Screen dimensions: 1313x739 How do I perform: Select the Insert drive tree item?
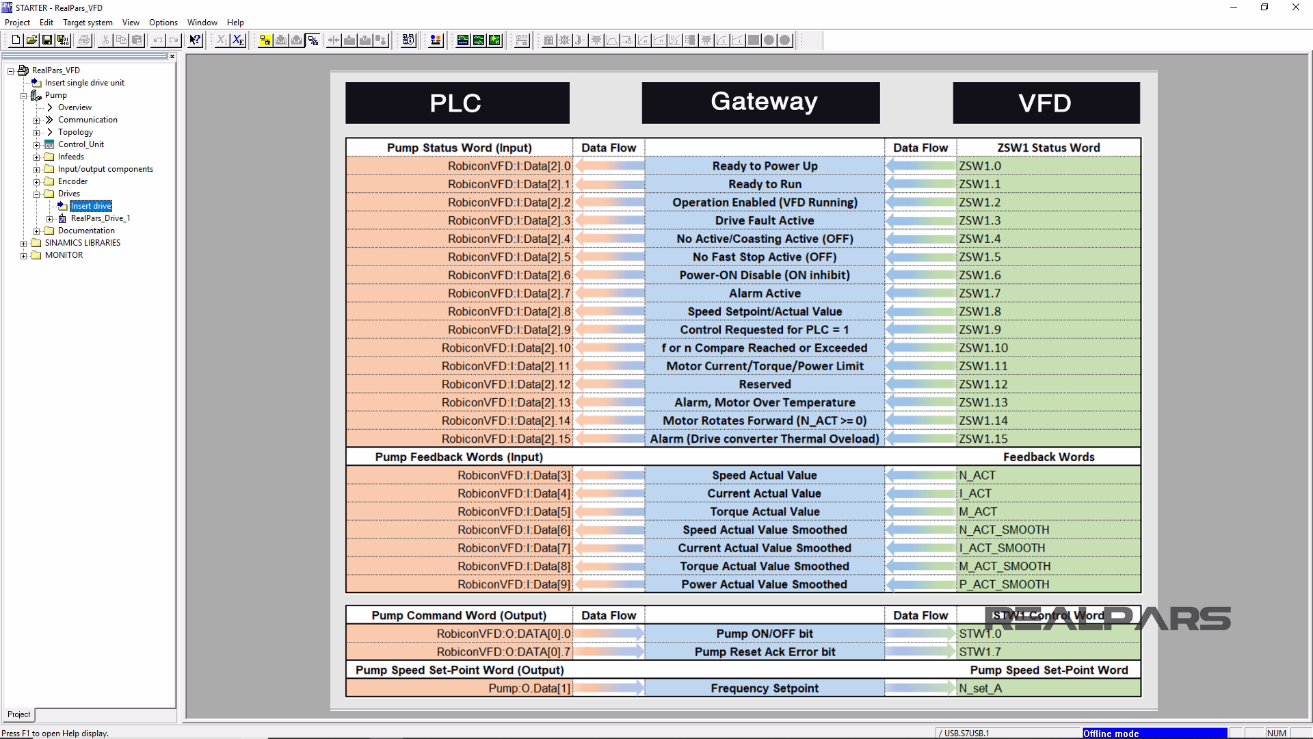[91, 206]
